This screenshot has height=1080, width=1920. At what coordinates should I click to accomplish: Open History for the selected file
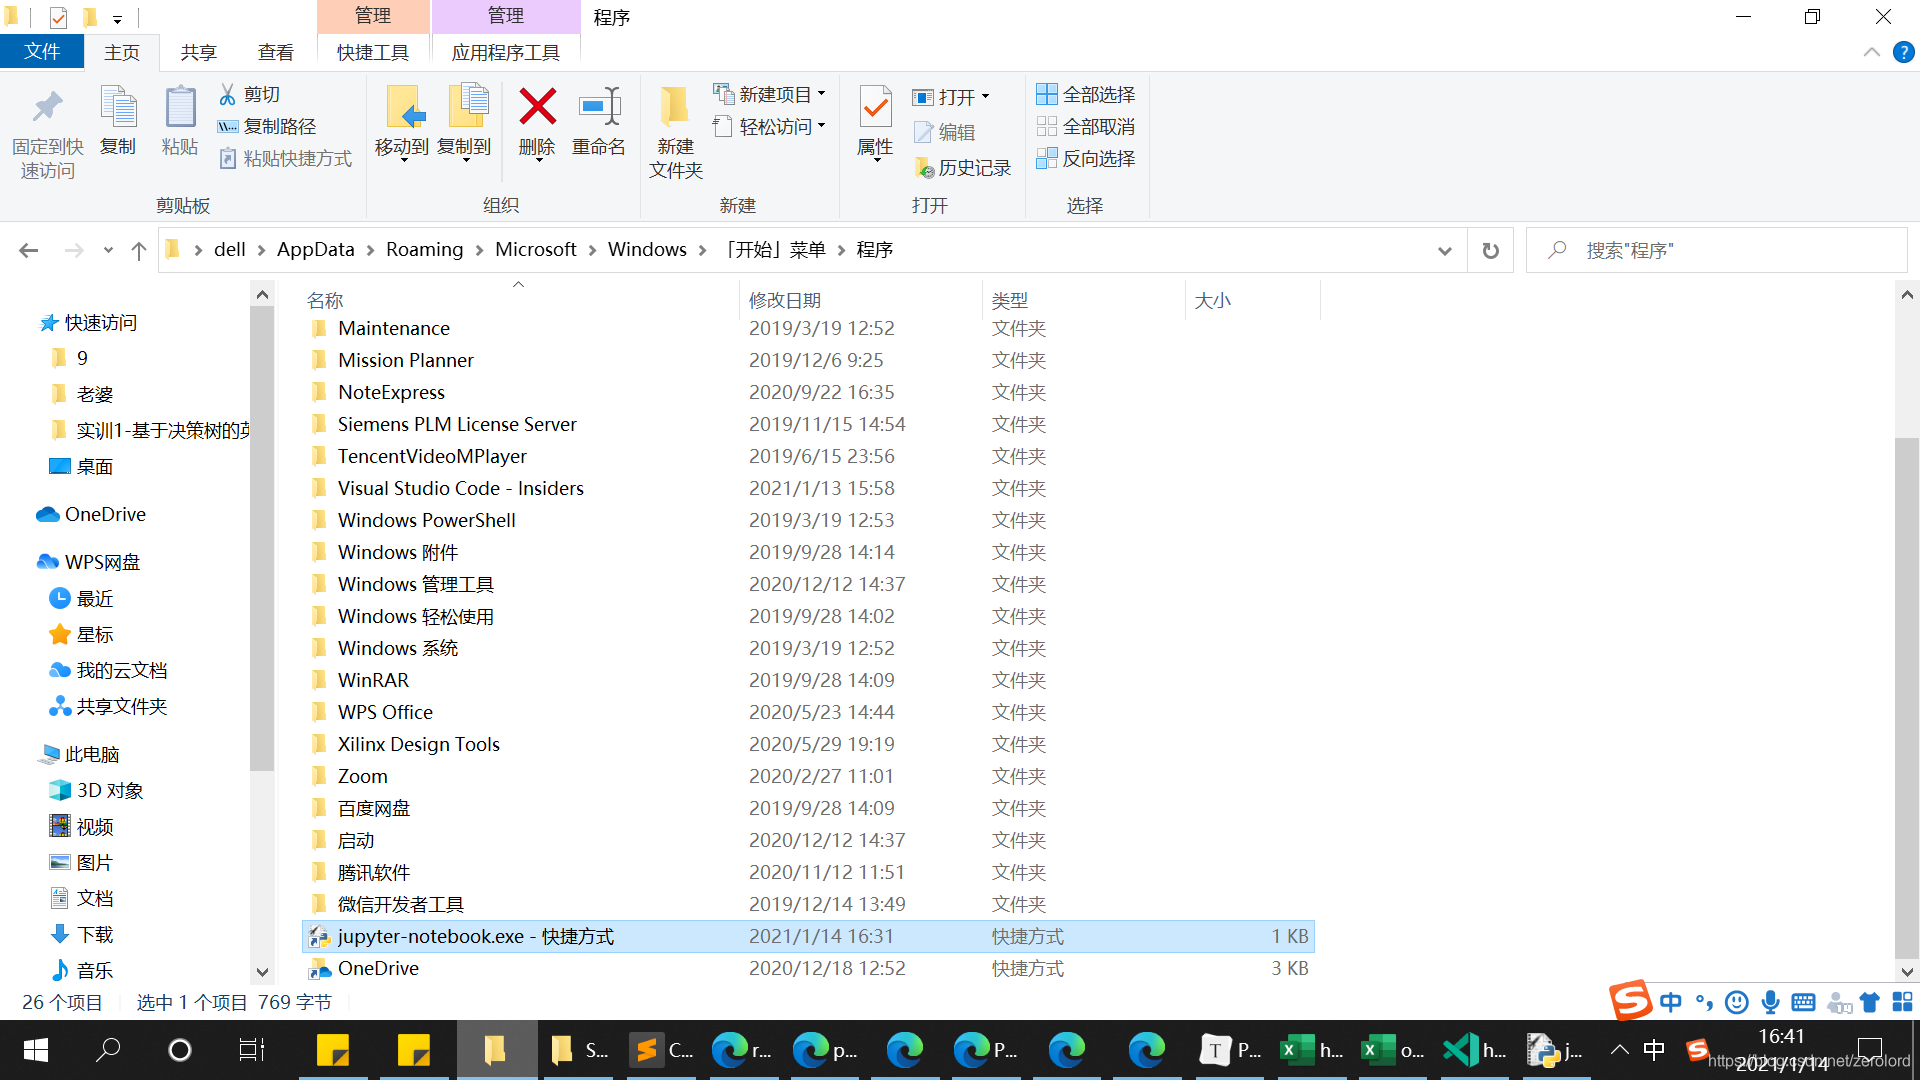click(963, 168)
